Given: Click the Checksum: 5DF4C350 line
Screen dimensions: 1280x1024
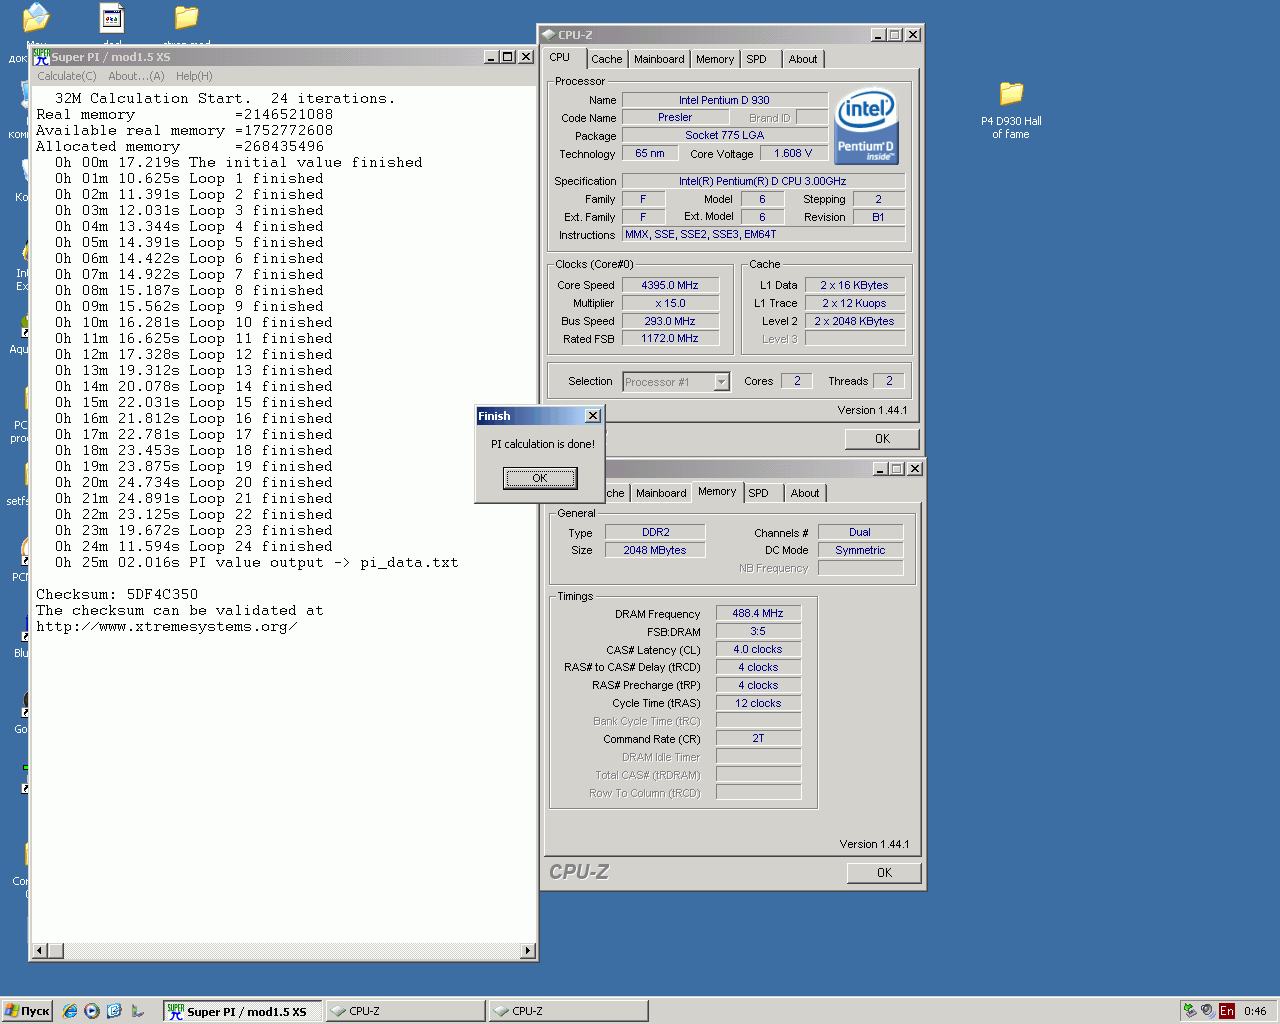Looking at the screenshot, I should point(117,594).
